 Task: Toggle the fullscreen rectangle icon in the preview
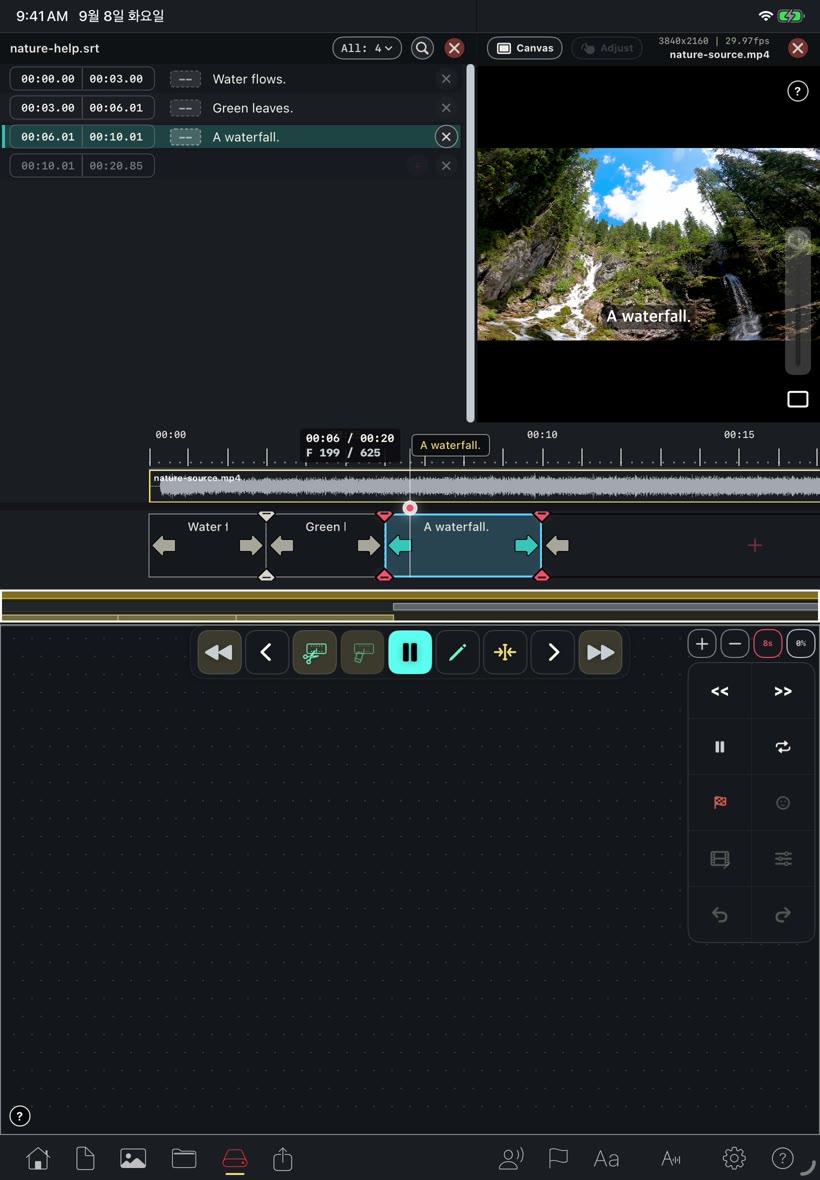click(797, 399)
